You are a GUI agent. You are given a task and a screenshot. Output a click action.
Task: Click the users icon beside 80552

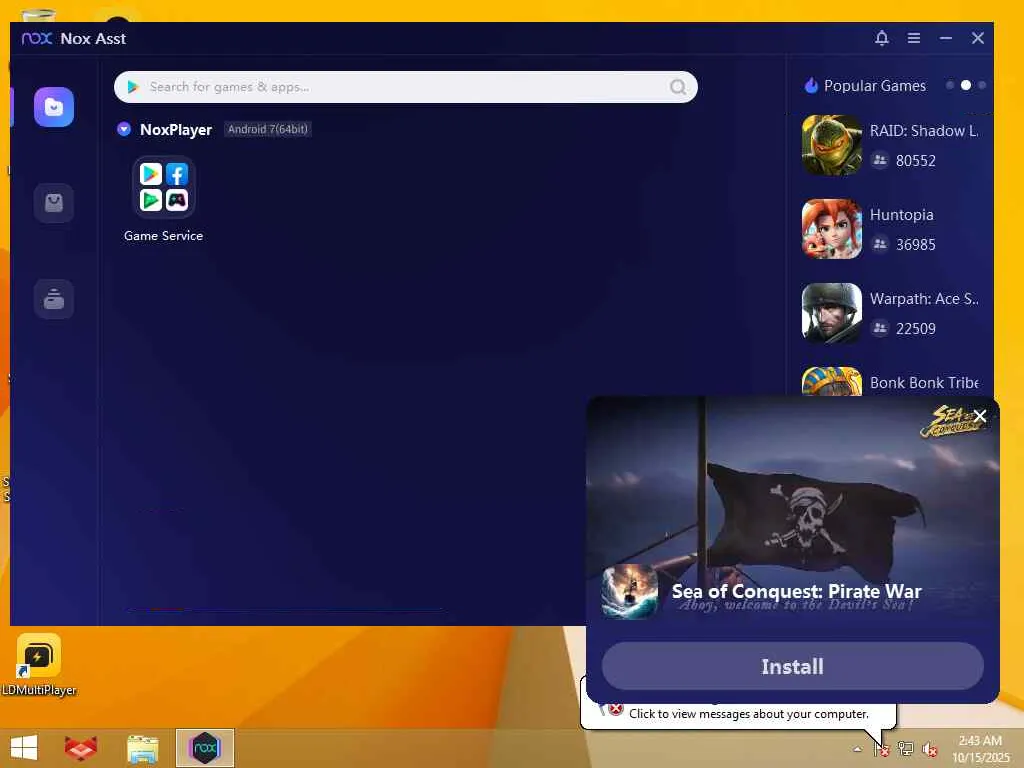(880, 160)
